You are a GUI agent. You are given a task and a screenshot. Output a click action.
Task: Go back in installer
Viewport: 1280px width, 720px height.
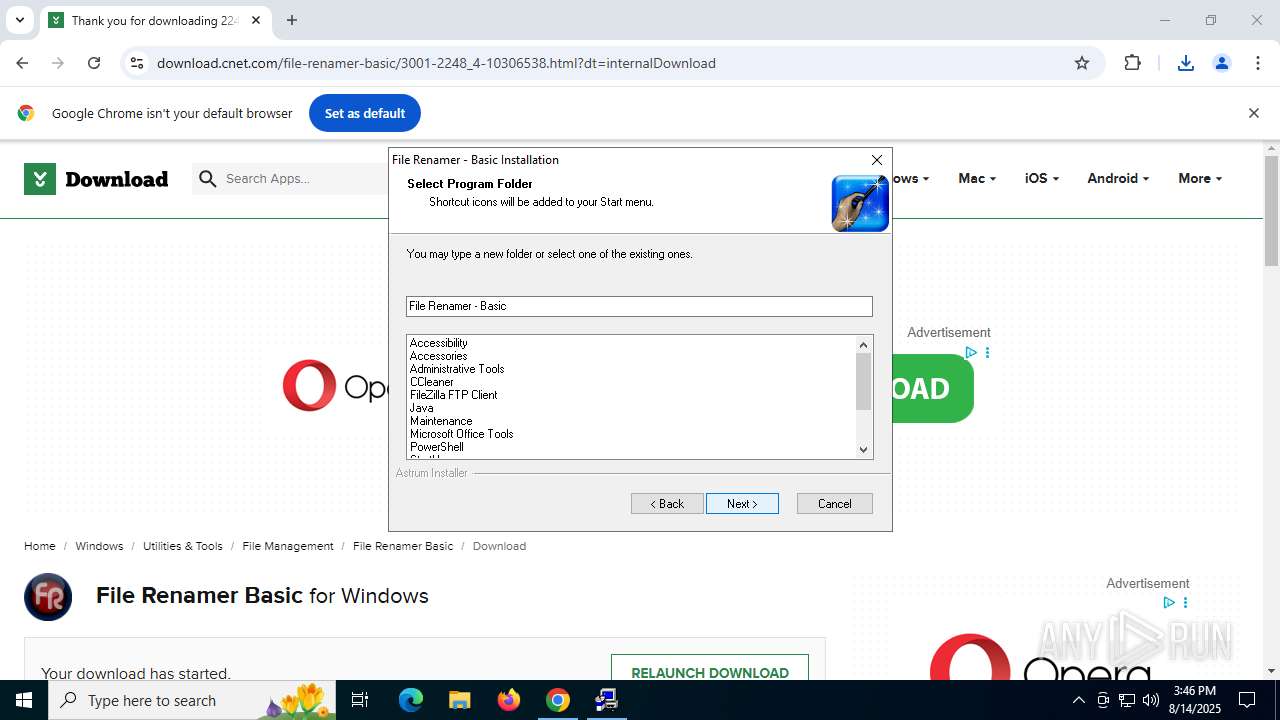coord(667,504)
